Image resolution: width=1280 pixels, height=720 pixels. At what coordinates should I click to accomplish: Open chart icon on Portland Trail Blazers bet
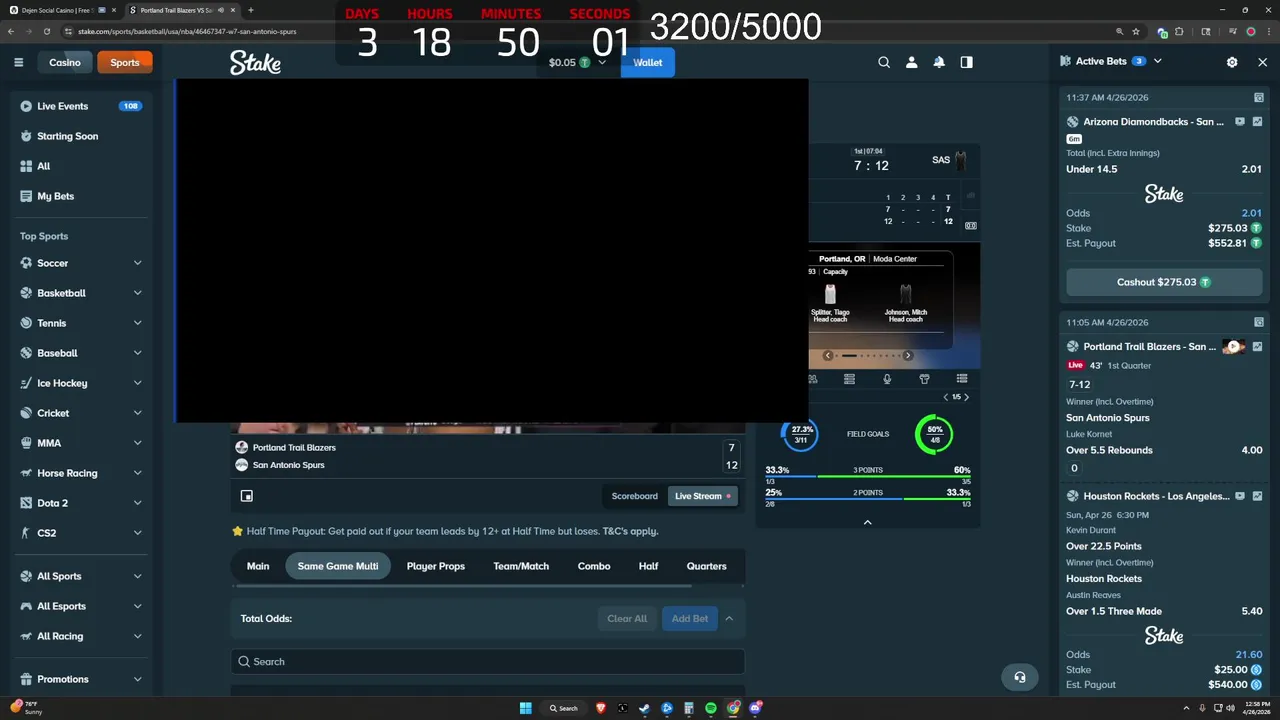(1257, 347)
